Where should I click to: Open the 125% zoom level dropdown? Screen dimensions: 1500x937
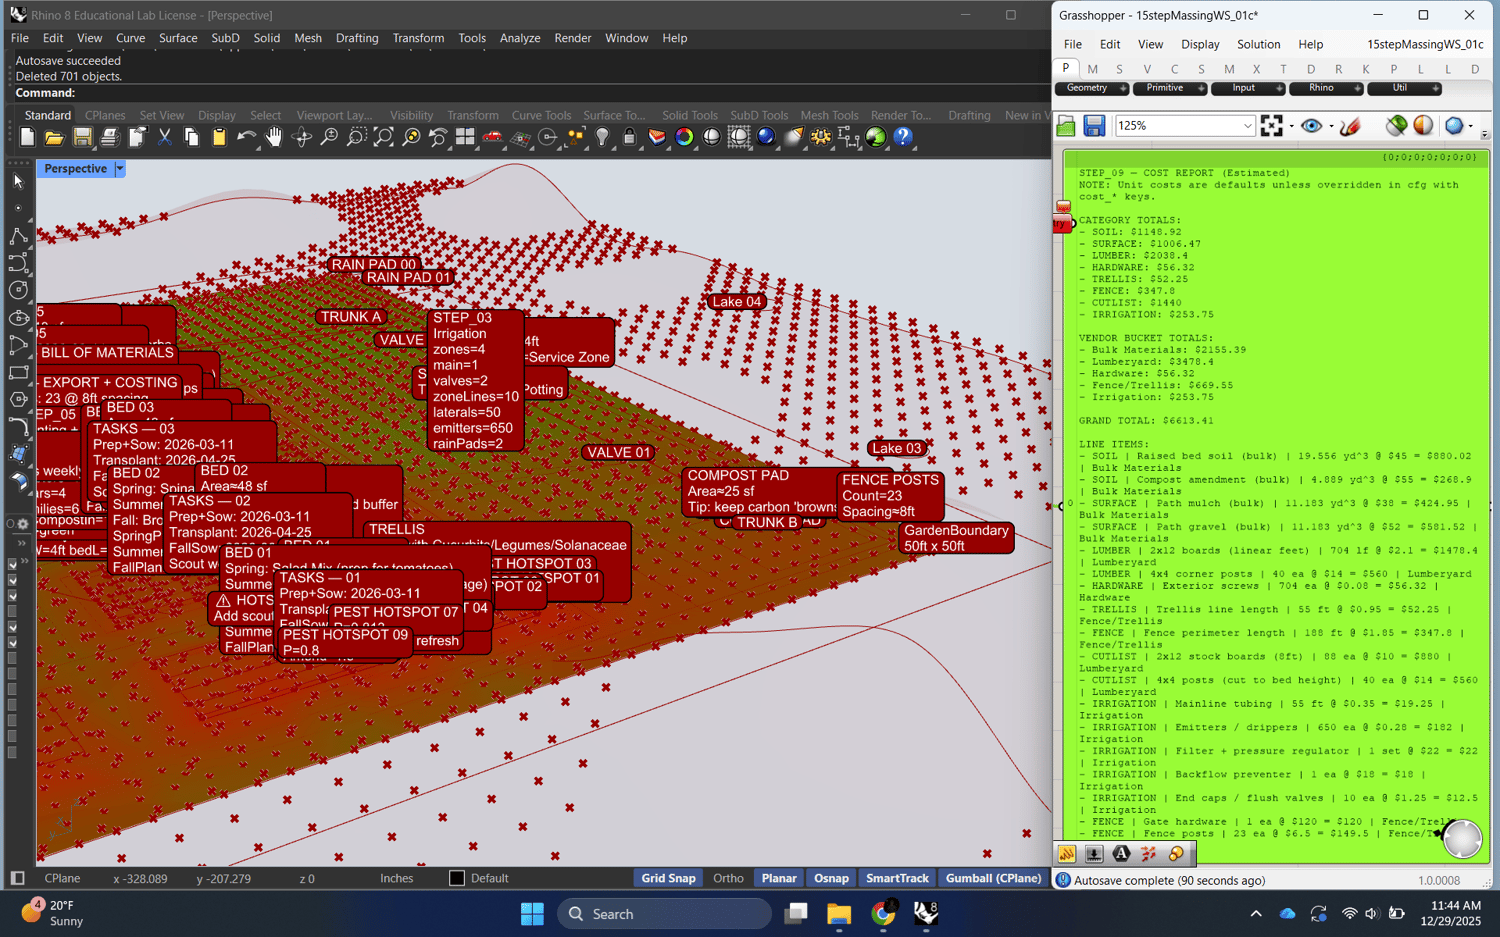[1247, 126]
